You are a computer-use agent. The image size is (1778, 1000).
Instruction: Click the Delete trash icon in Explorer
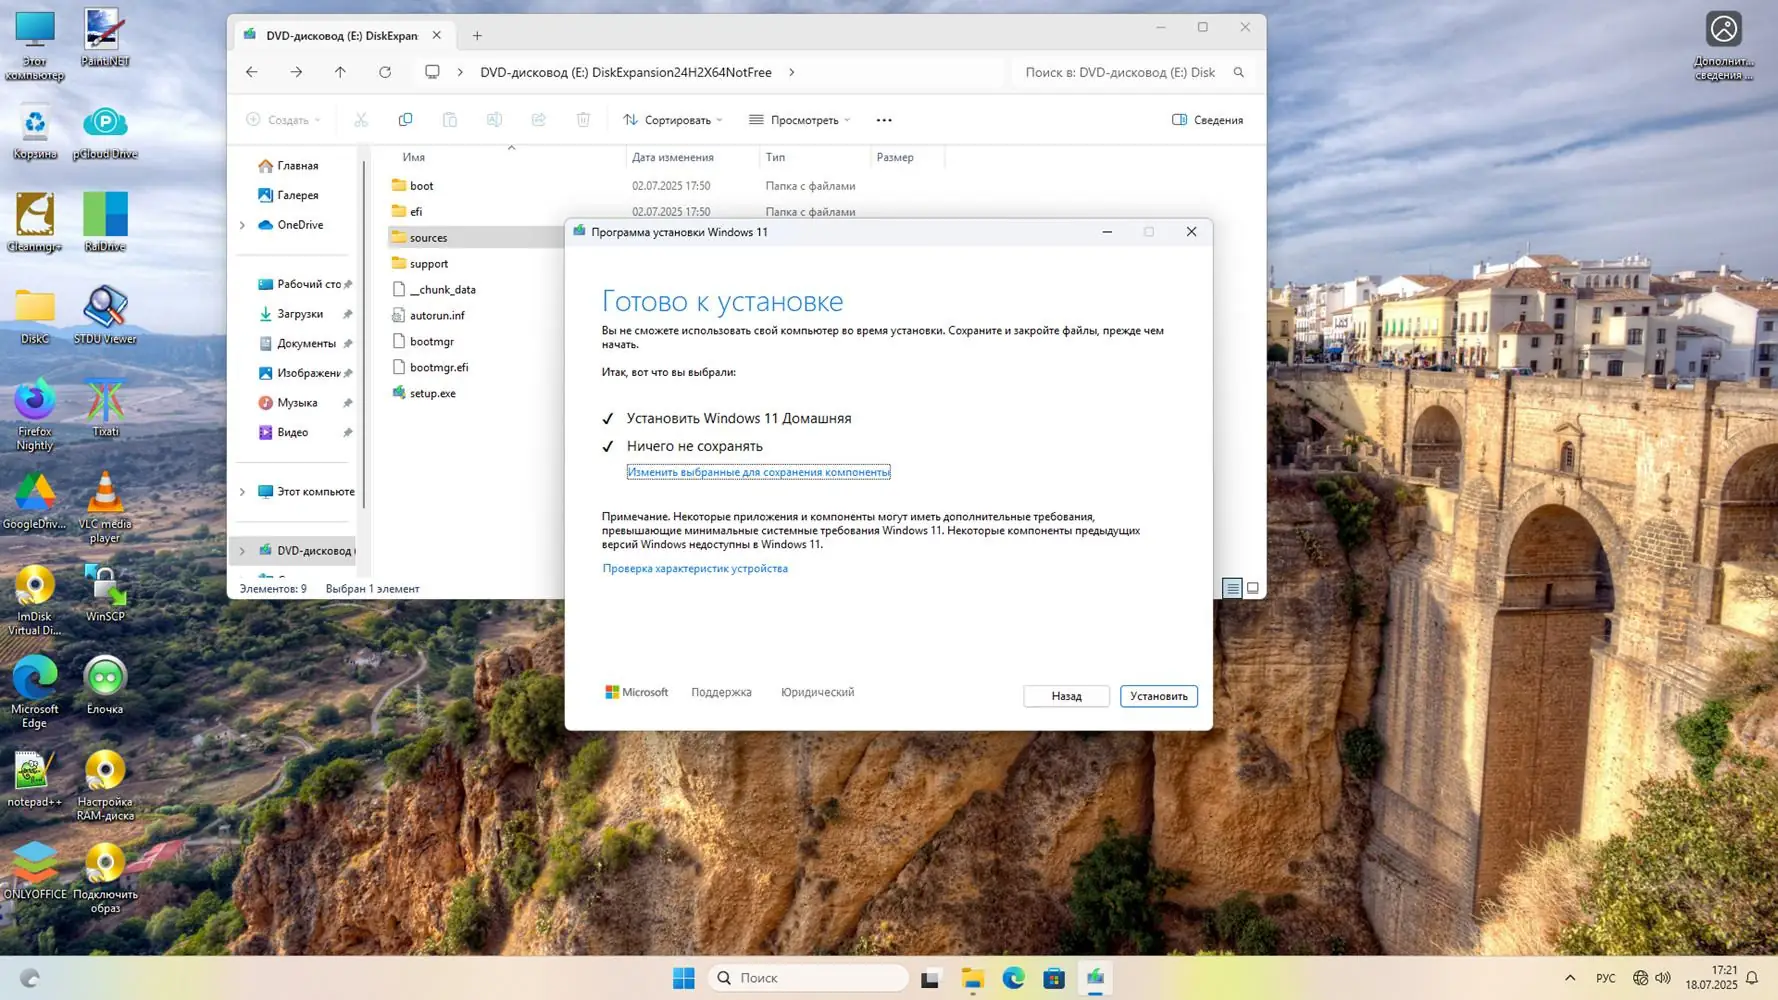pos(583,120)
